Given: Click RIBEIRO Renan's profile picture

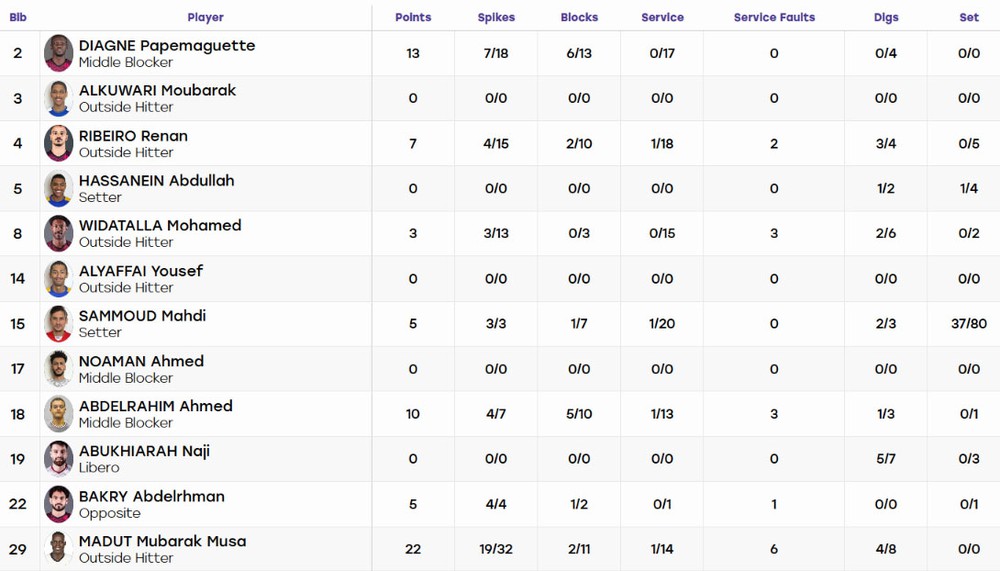Looking at the screenshot, I should pyautogui.click(x=58, y=144).
